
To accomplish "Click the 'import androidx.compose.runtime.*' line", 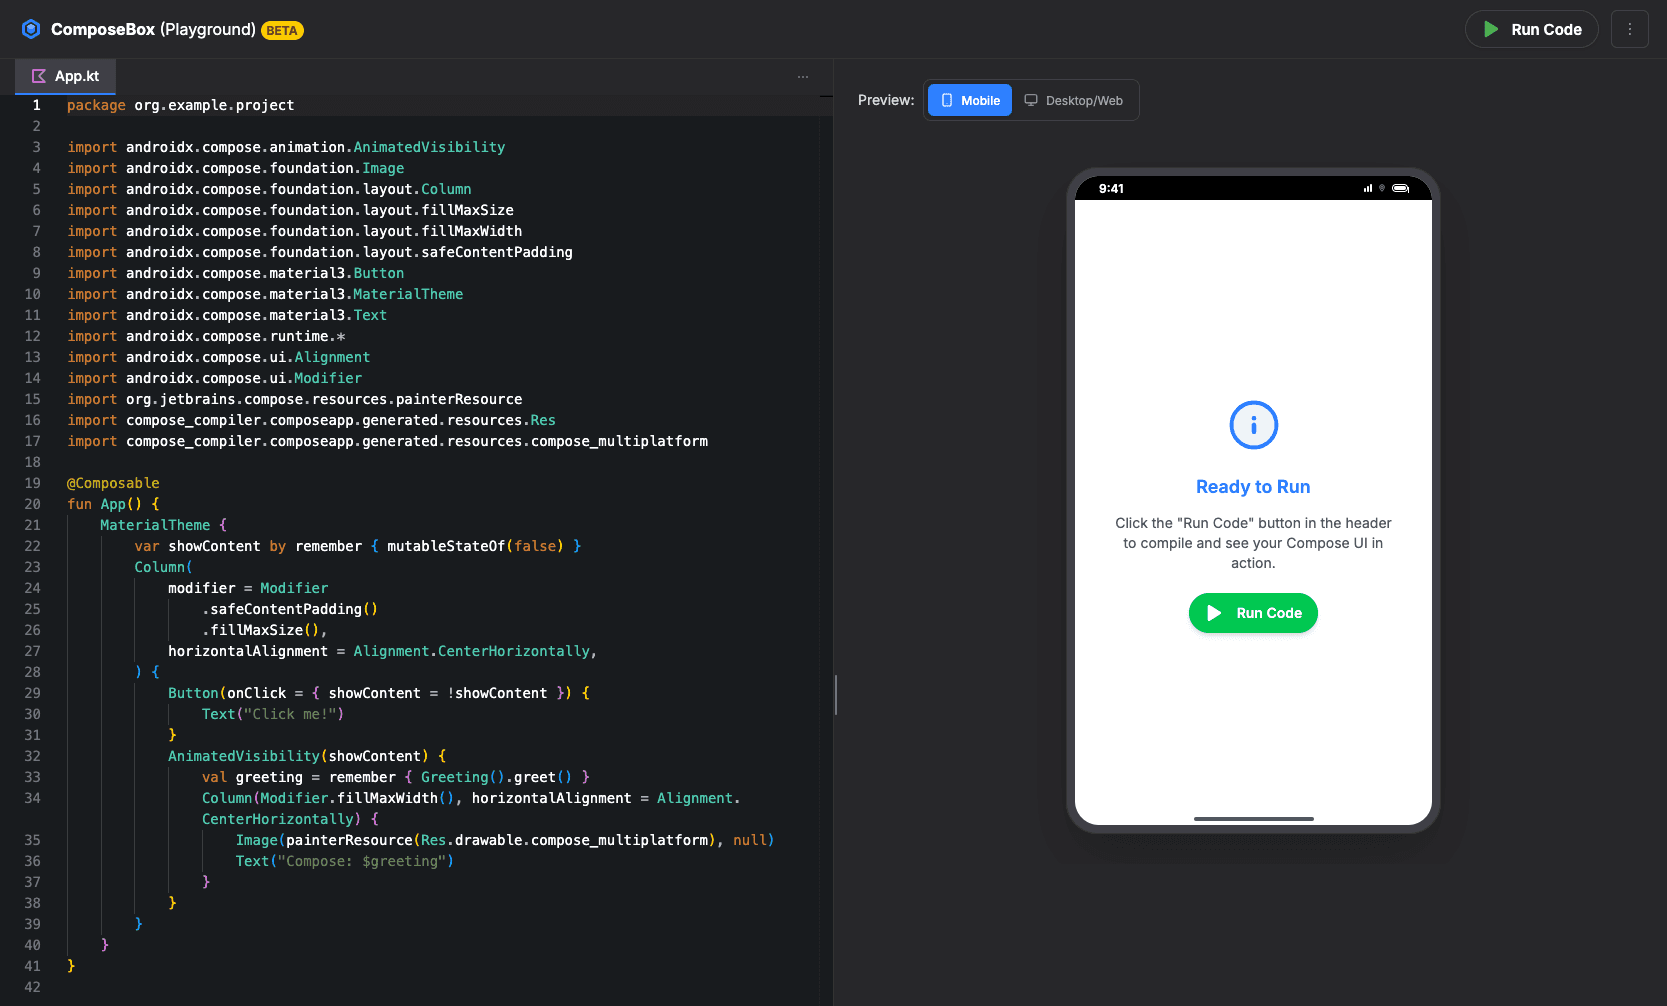I will 206,336.
